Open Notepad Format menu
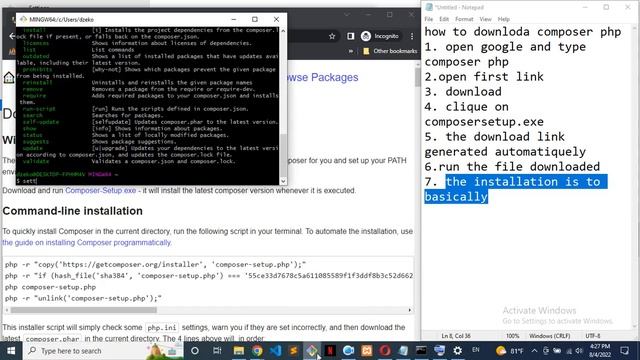The height and width of the screenshot is (360, 640). [464, 19]
